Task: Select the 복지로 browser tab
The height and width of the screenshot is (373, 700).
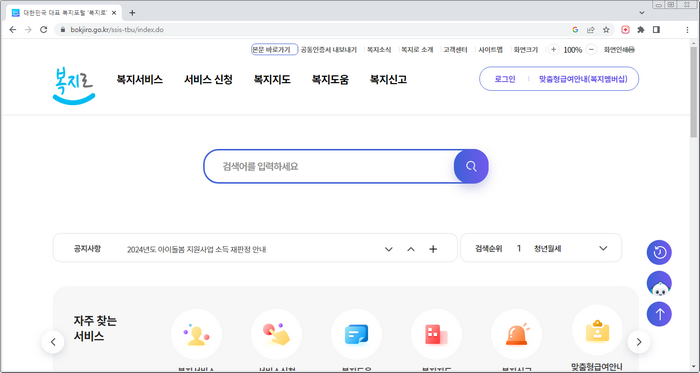Action: (63, 13)
